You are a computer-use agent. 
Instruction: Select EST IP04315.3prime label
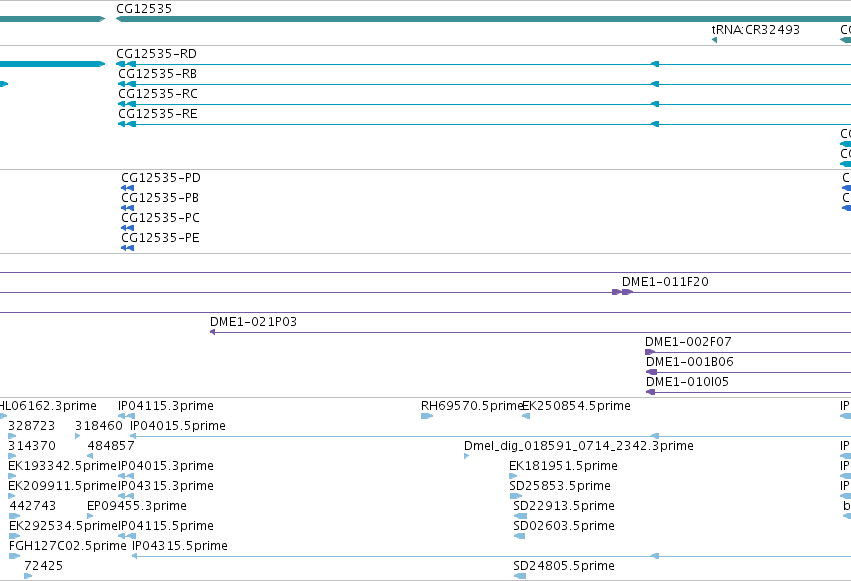tap(166, 487)
